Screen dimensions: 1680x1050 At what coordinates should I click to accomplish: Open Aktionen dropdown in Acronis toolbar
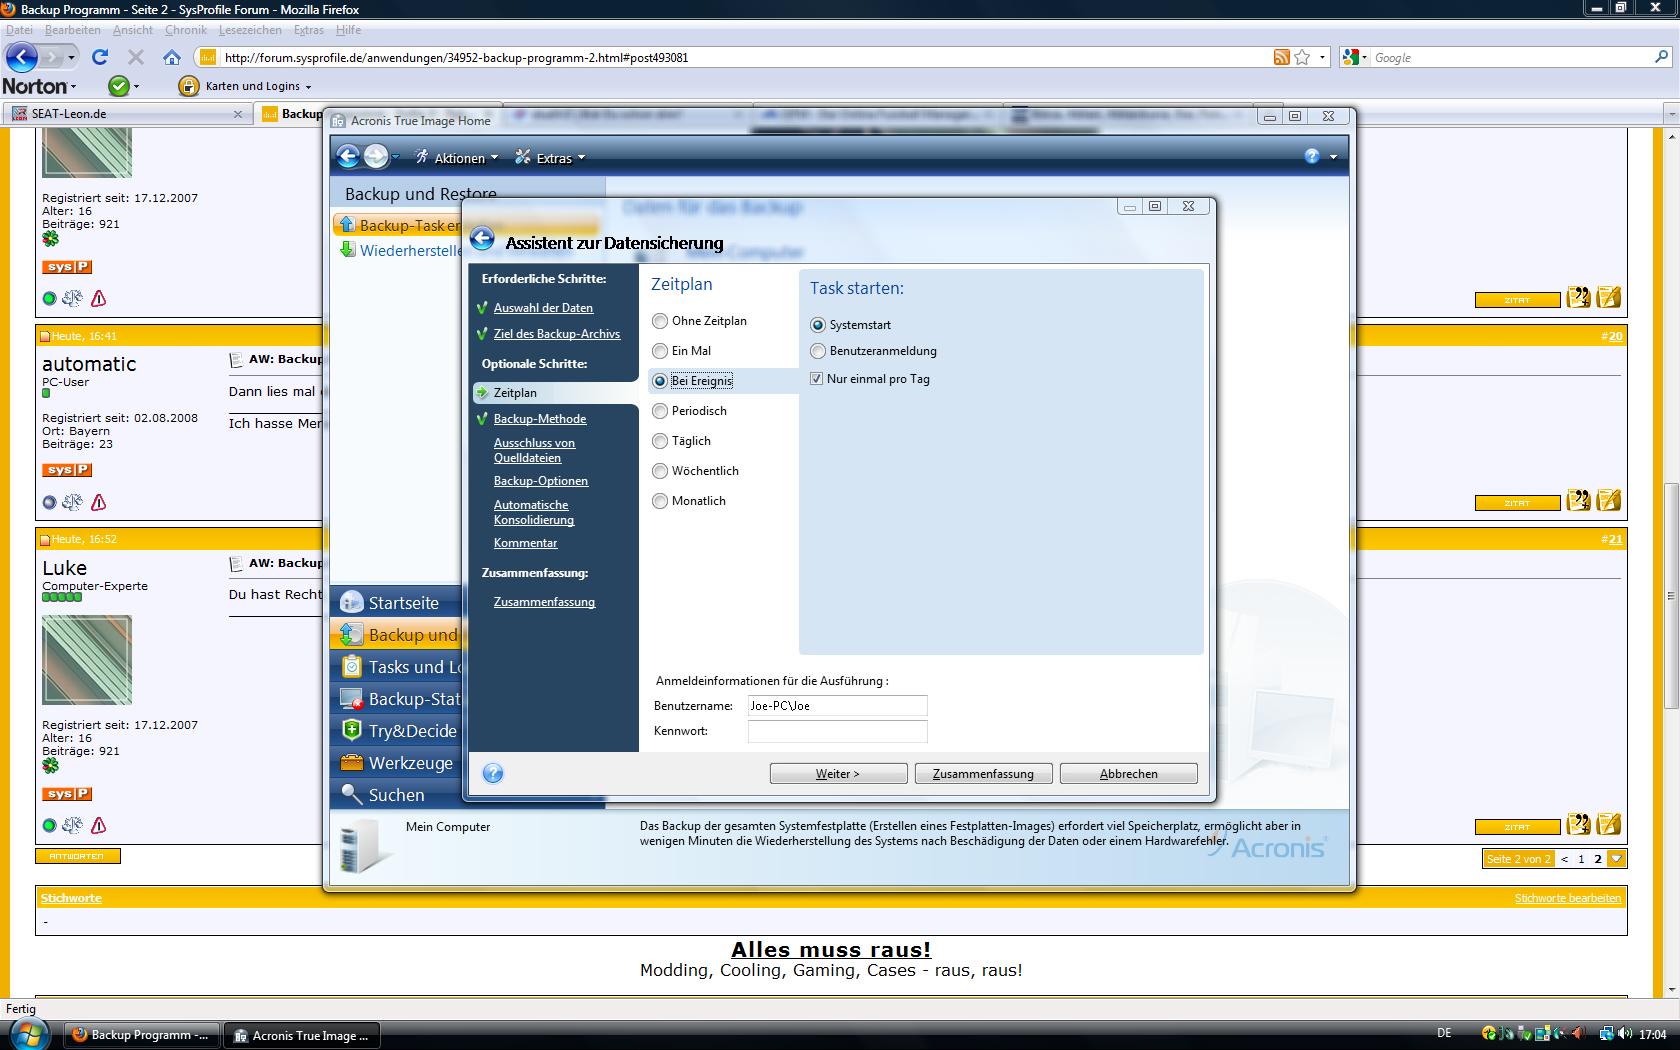tap(456, 157)
